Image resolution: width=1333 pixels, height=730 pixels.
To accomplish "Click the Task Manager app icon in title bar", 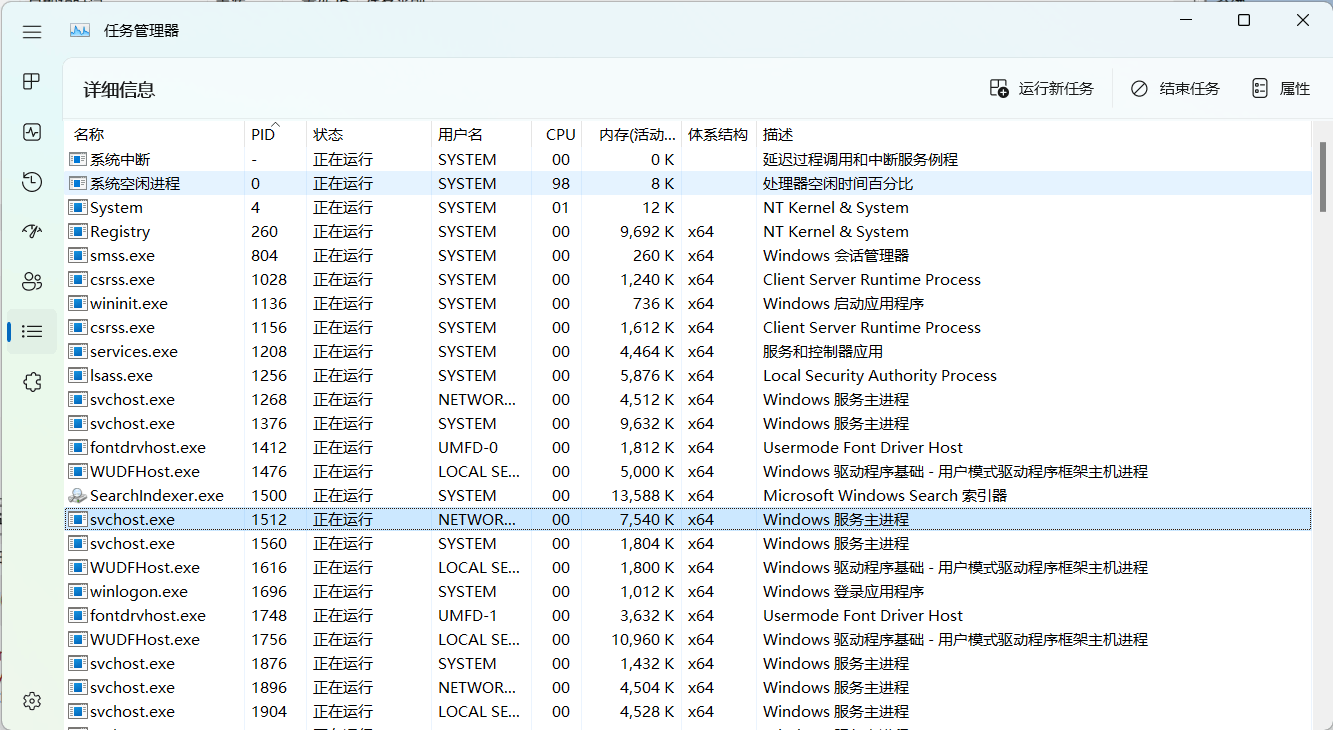I will pos(80,30).
